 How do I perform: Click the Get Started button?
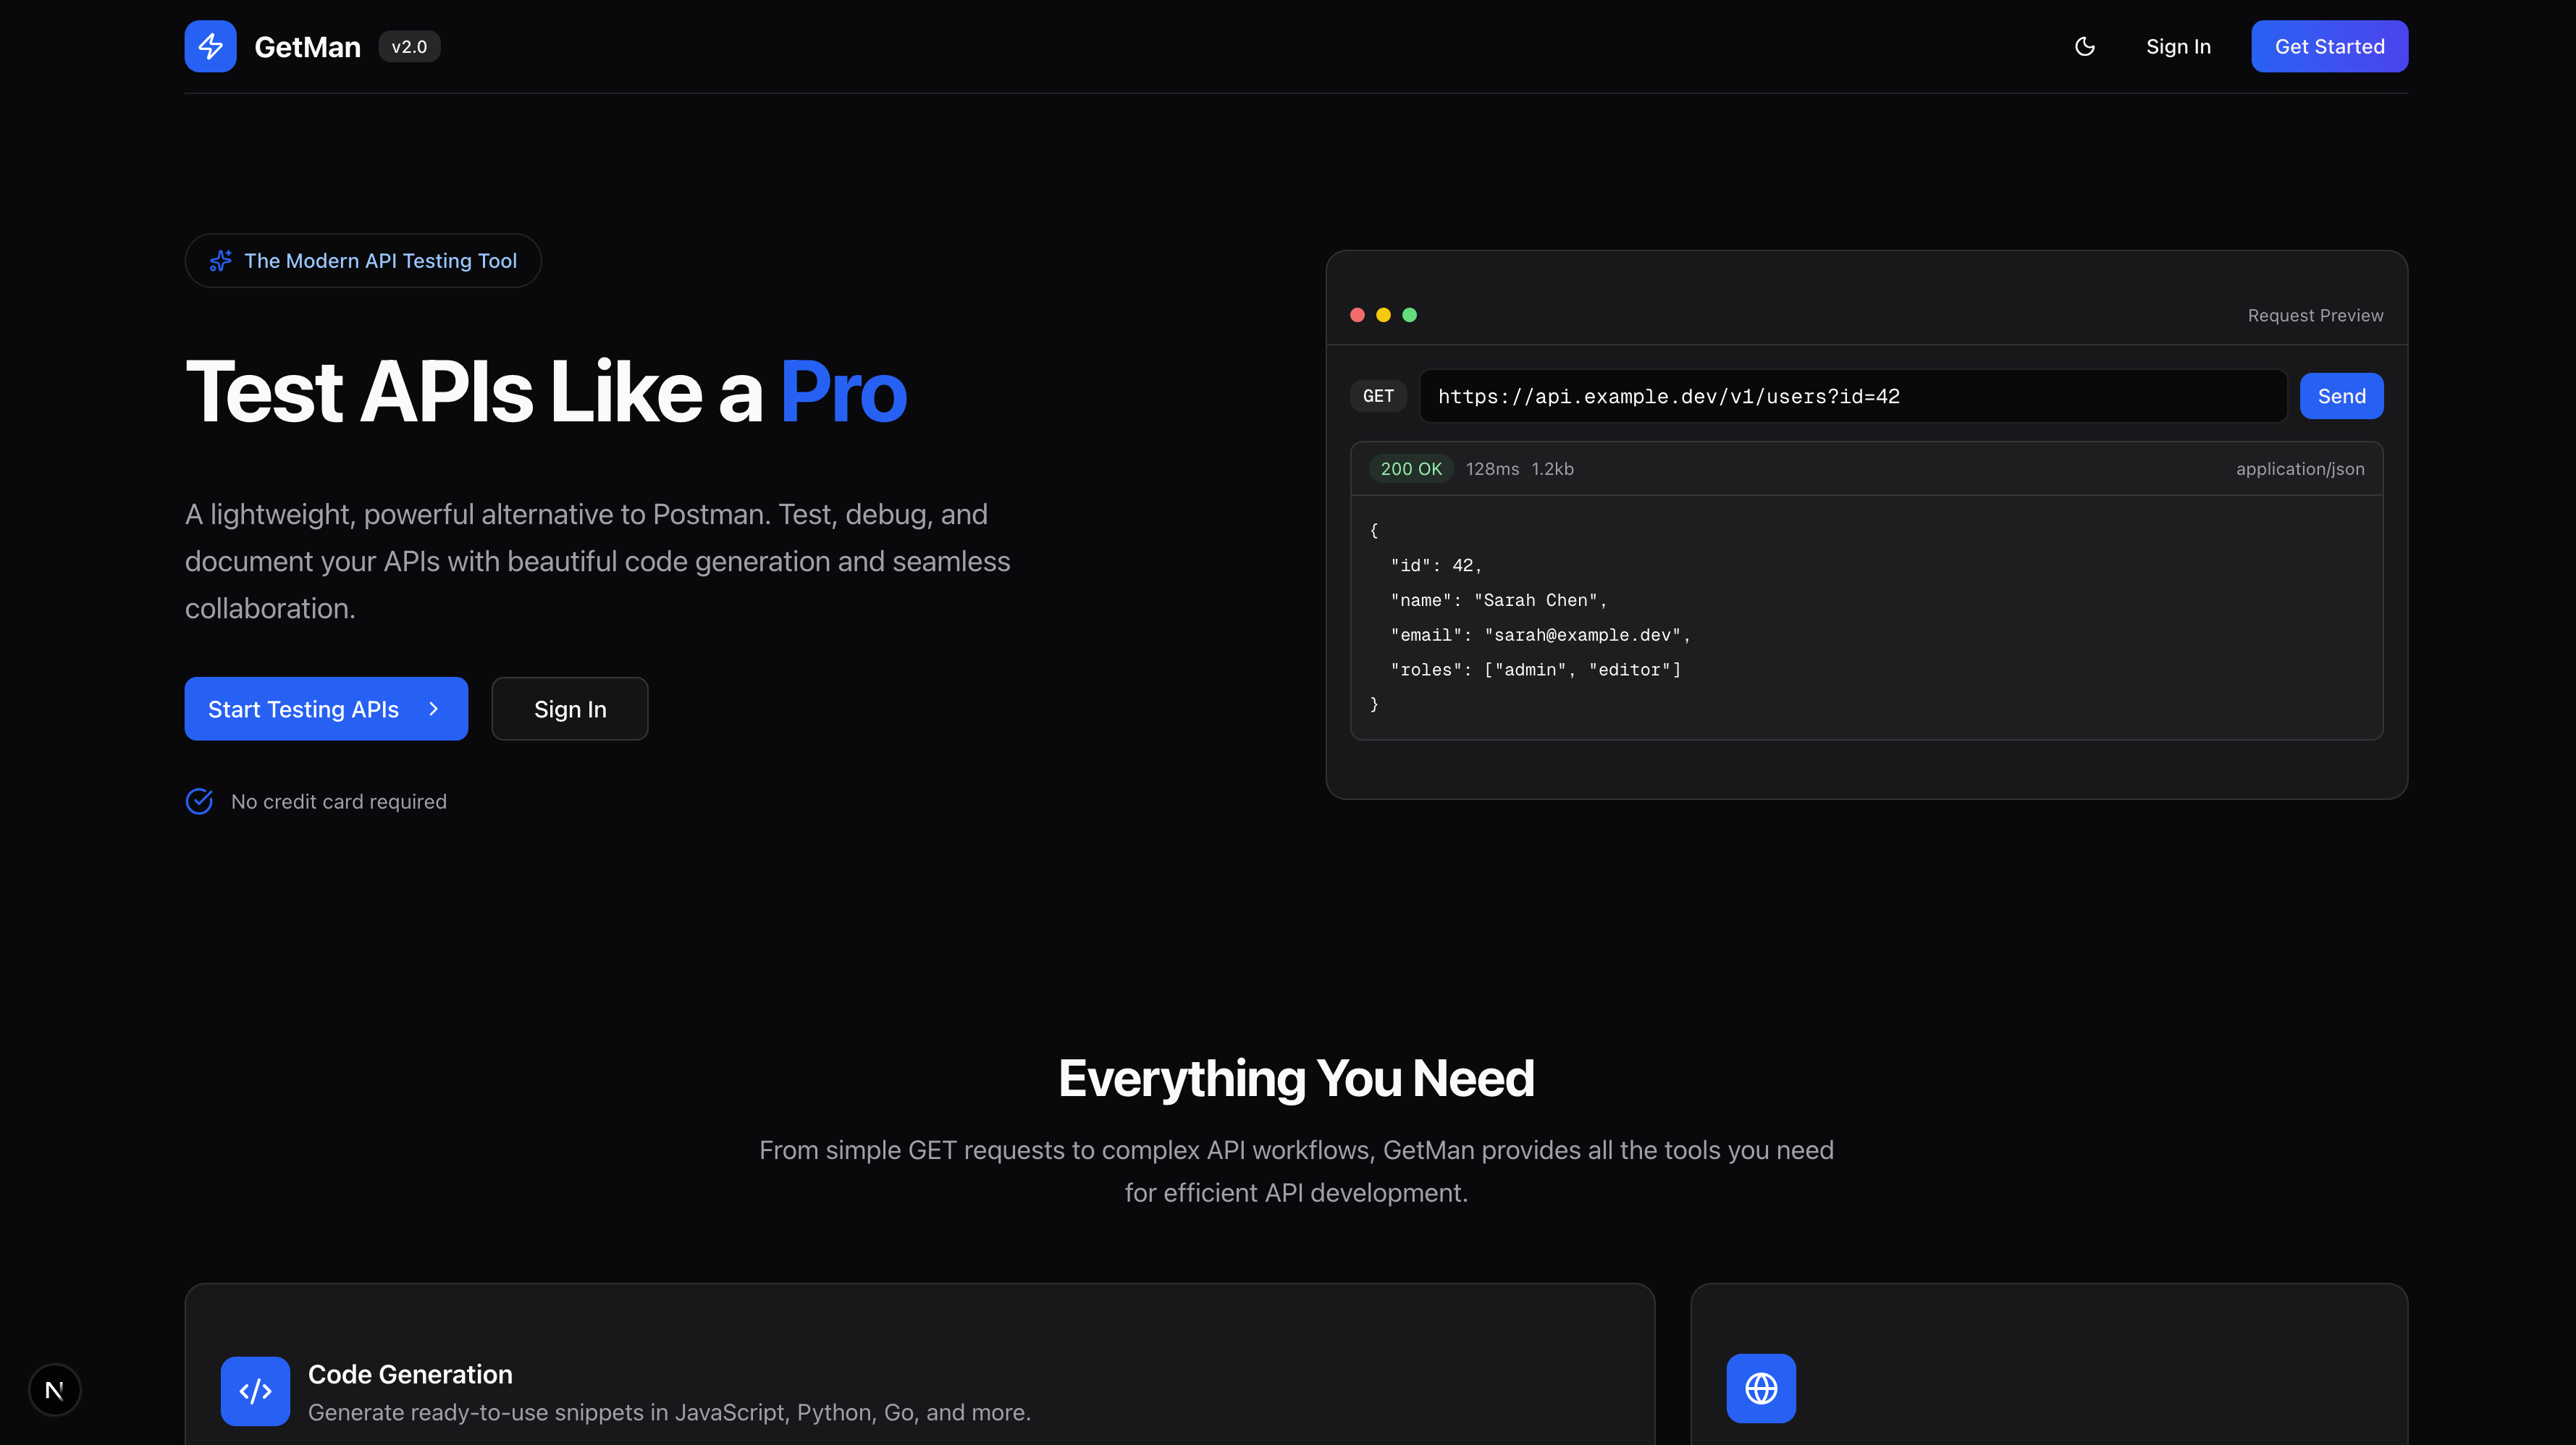tap(2329, 46)
